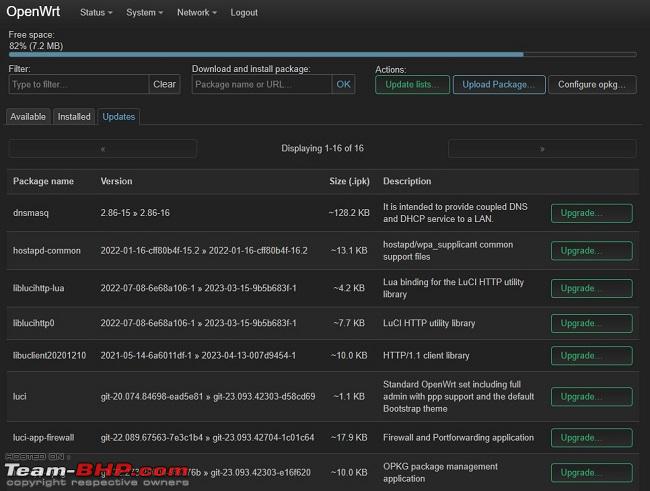
Task: Click the Configure opkg button
Action: pos(592,85)
